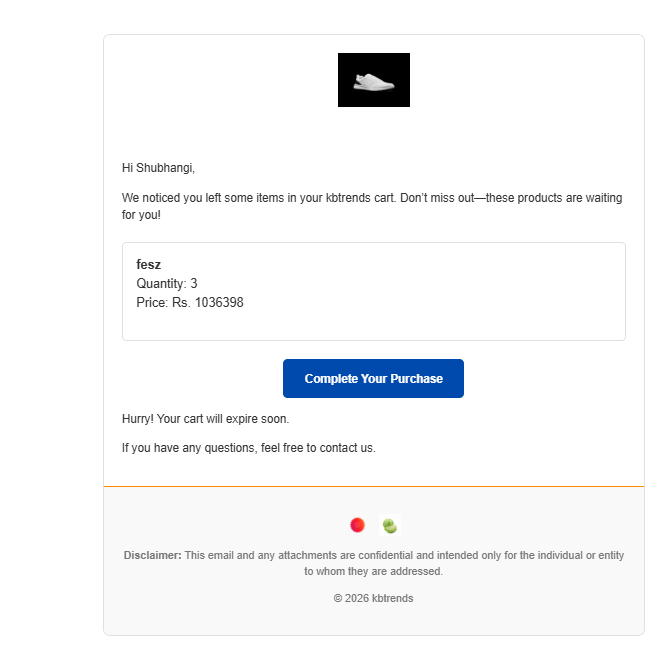Click the Complete Your Purchase button

pyautogui.click(x=373, y=378)
